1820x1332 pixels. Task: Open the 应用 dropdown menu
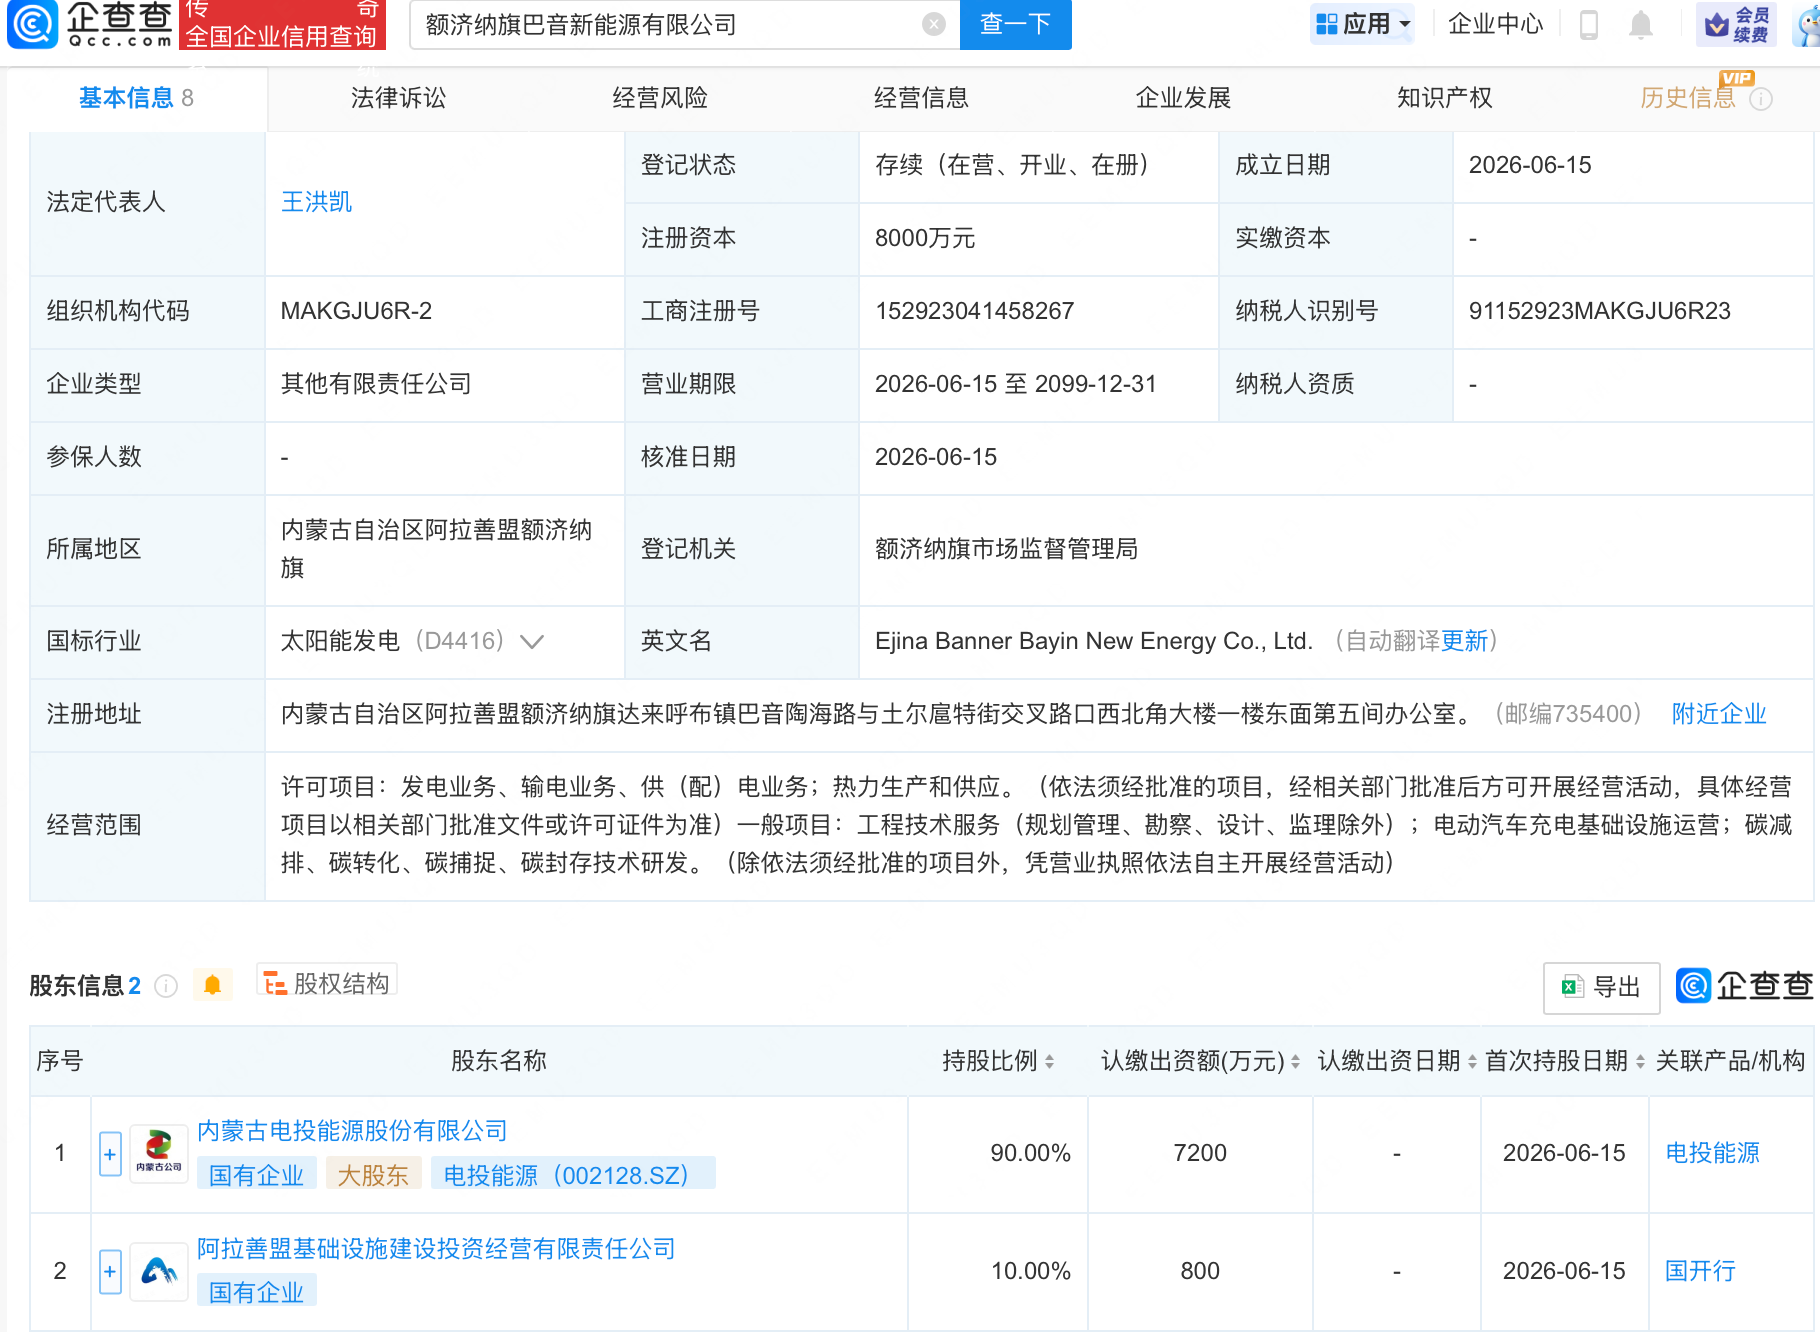1362,24
